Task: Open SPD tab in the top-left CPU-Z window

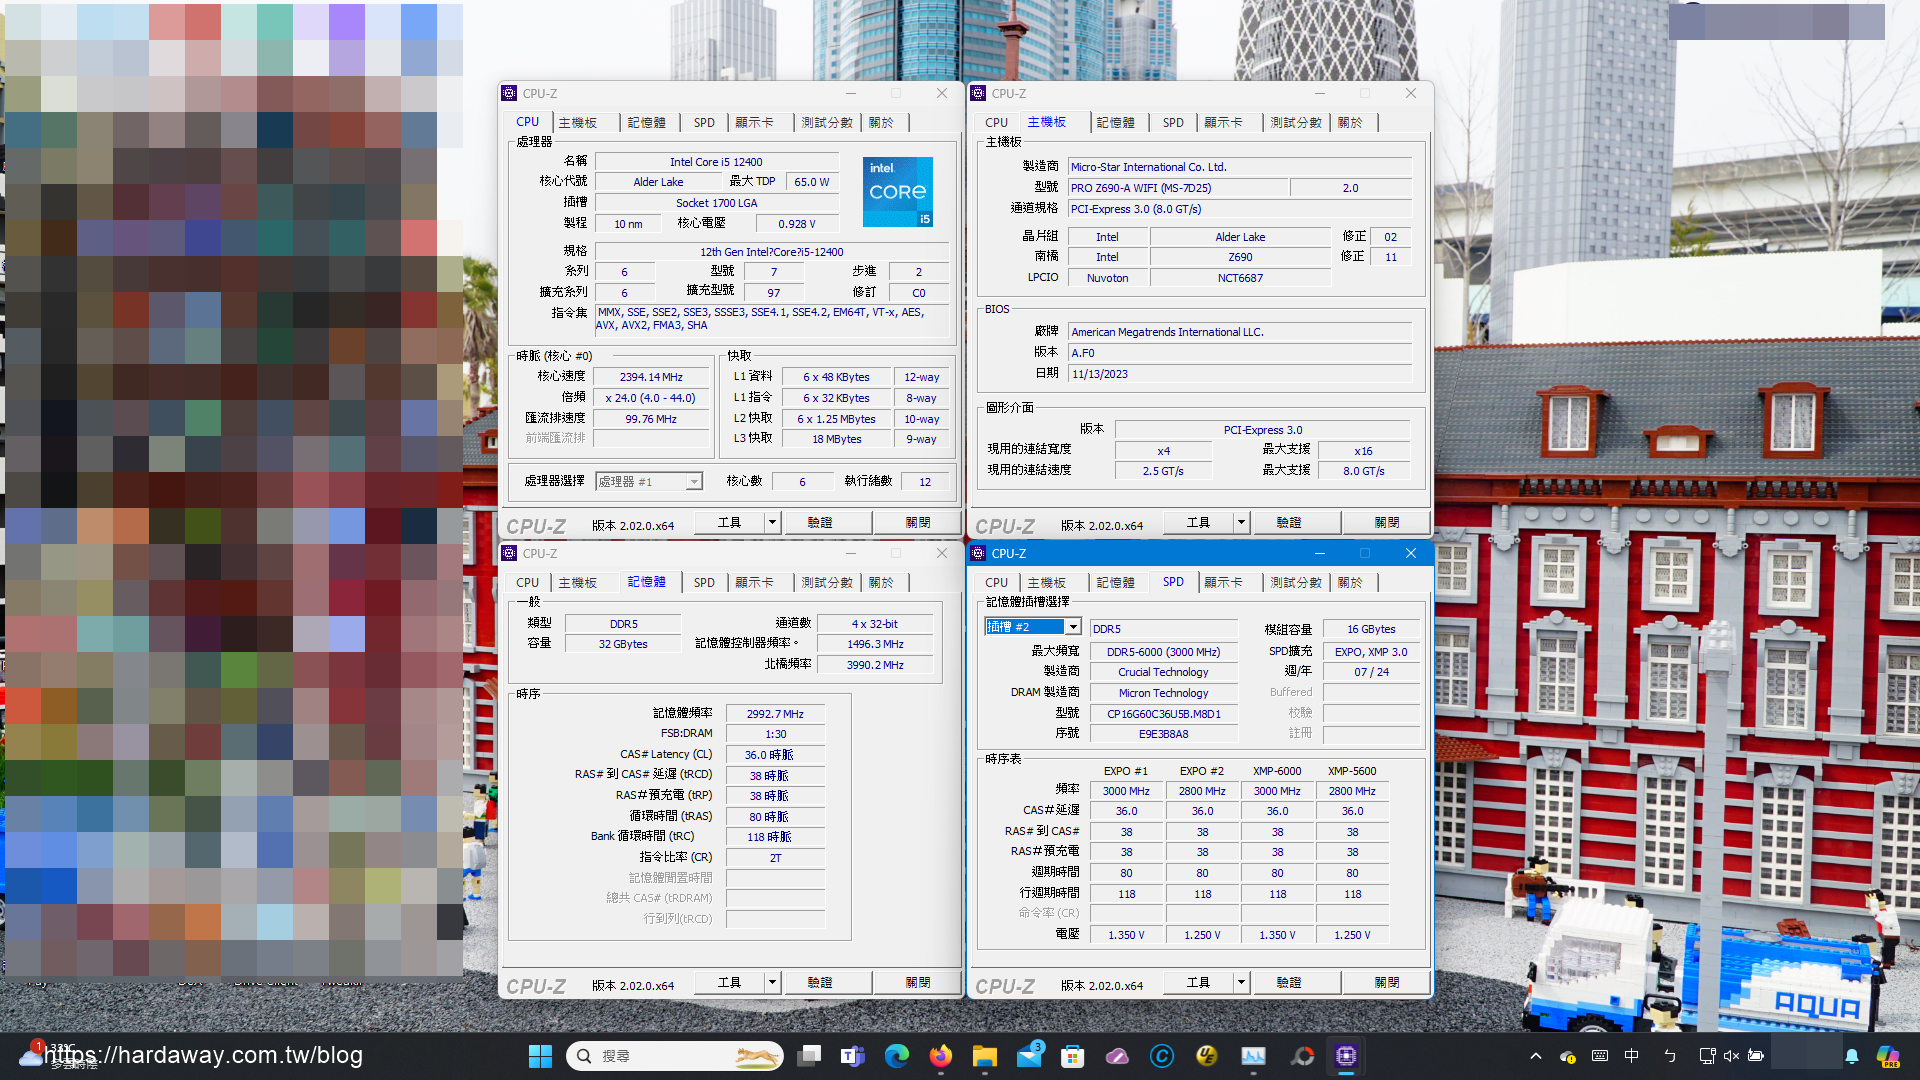Action: (x=704, y=122)
